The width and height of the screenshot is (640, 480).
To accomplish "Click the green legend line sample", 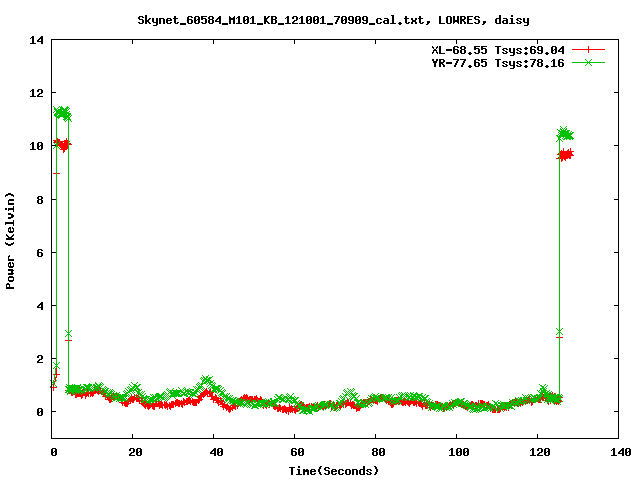I will (x=588, y=62).
